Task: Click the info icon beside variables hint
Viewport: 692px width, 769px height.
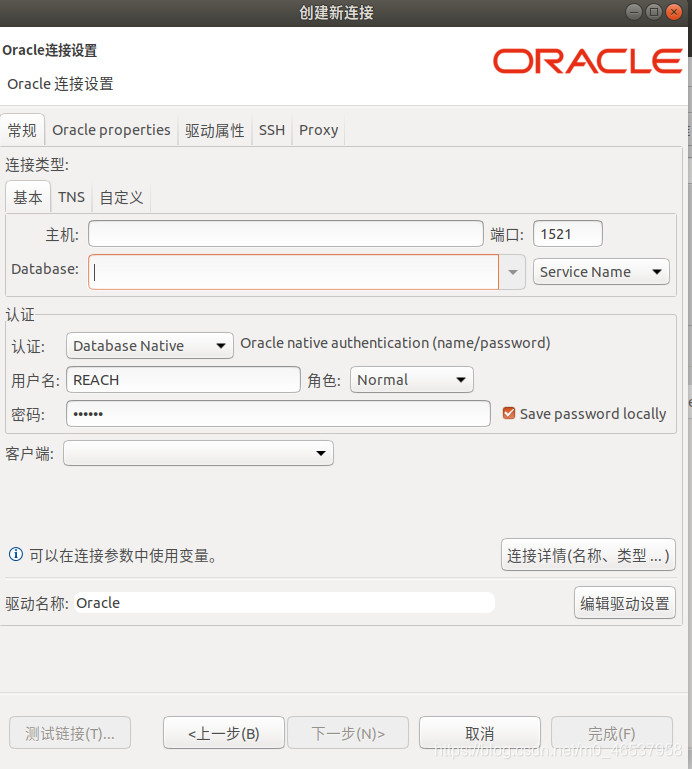Action: pyautogui.click(x=16, y=554)
